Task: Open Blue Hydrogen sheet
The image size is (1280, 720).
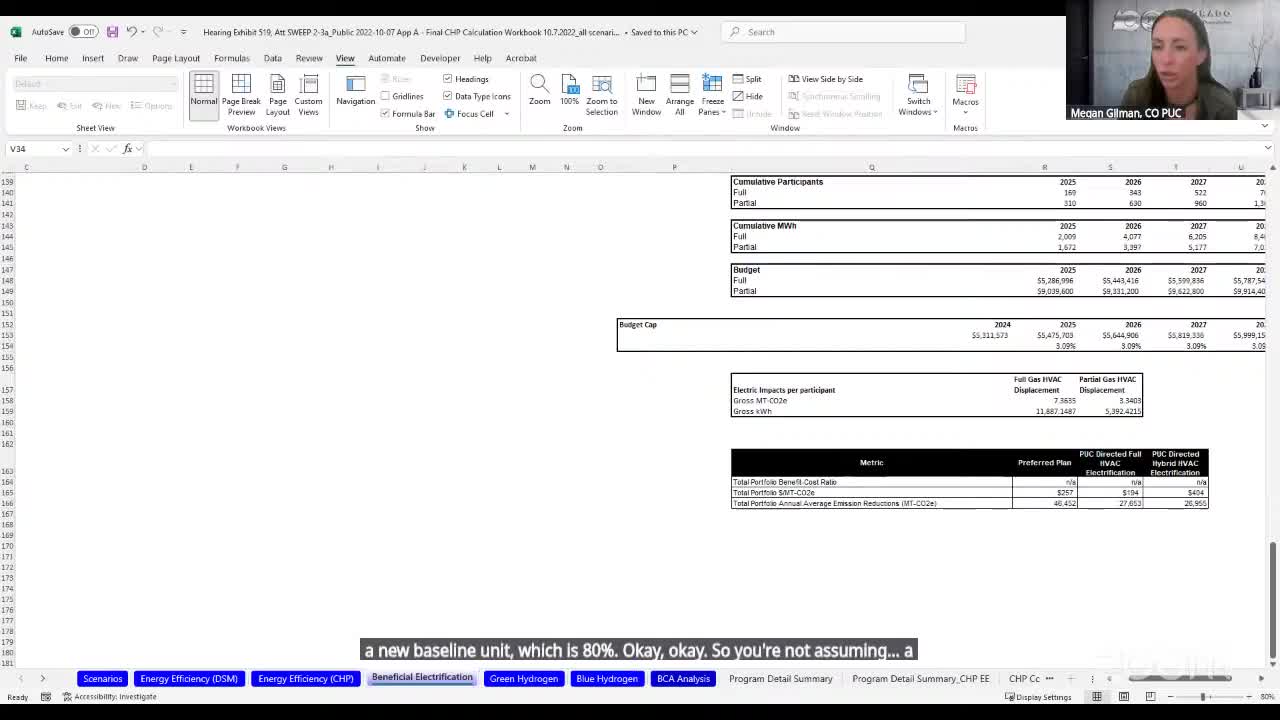Action: [607, 679]
